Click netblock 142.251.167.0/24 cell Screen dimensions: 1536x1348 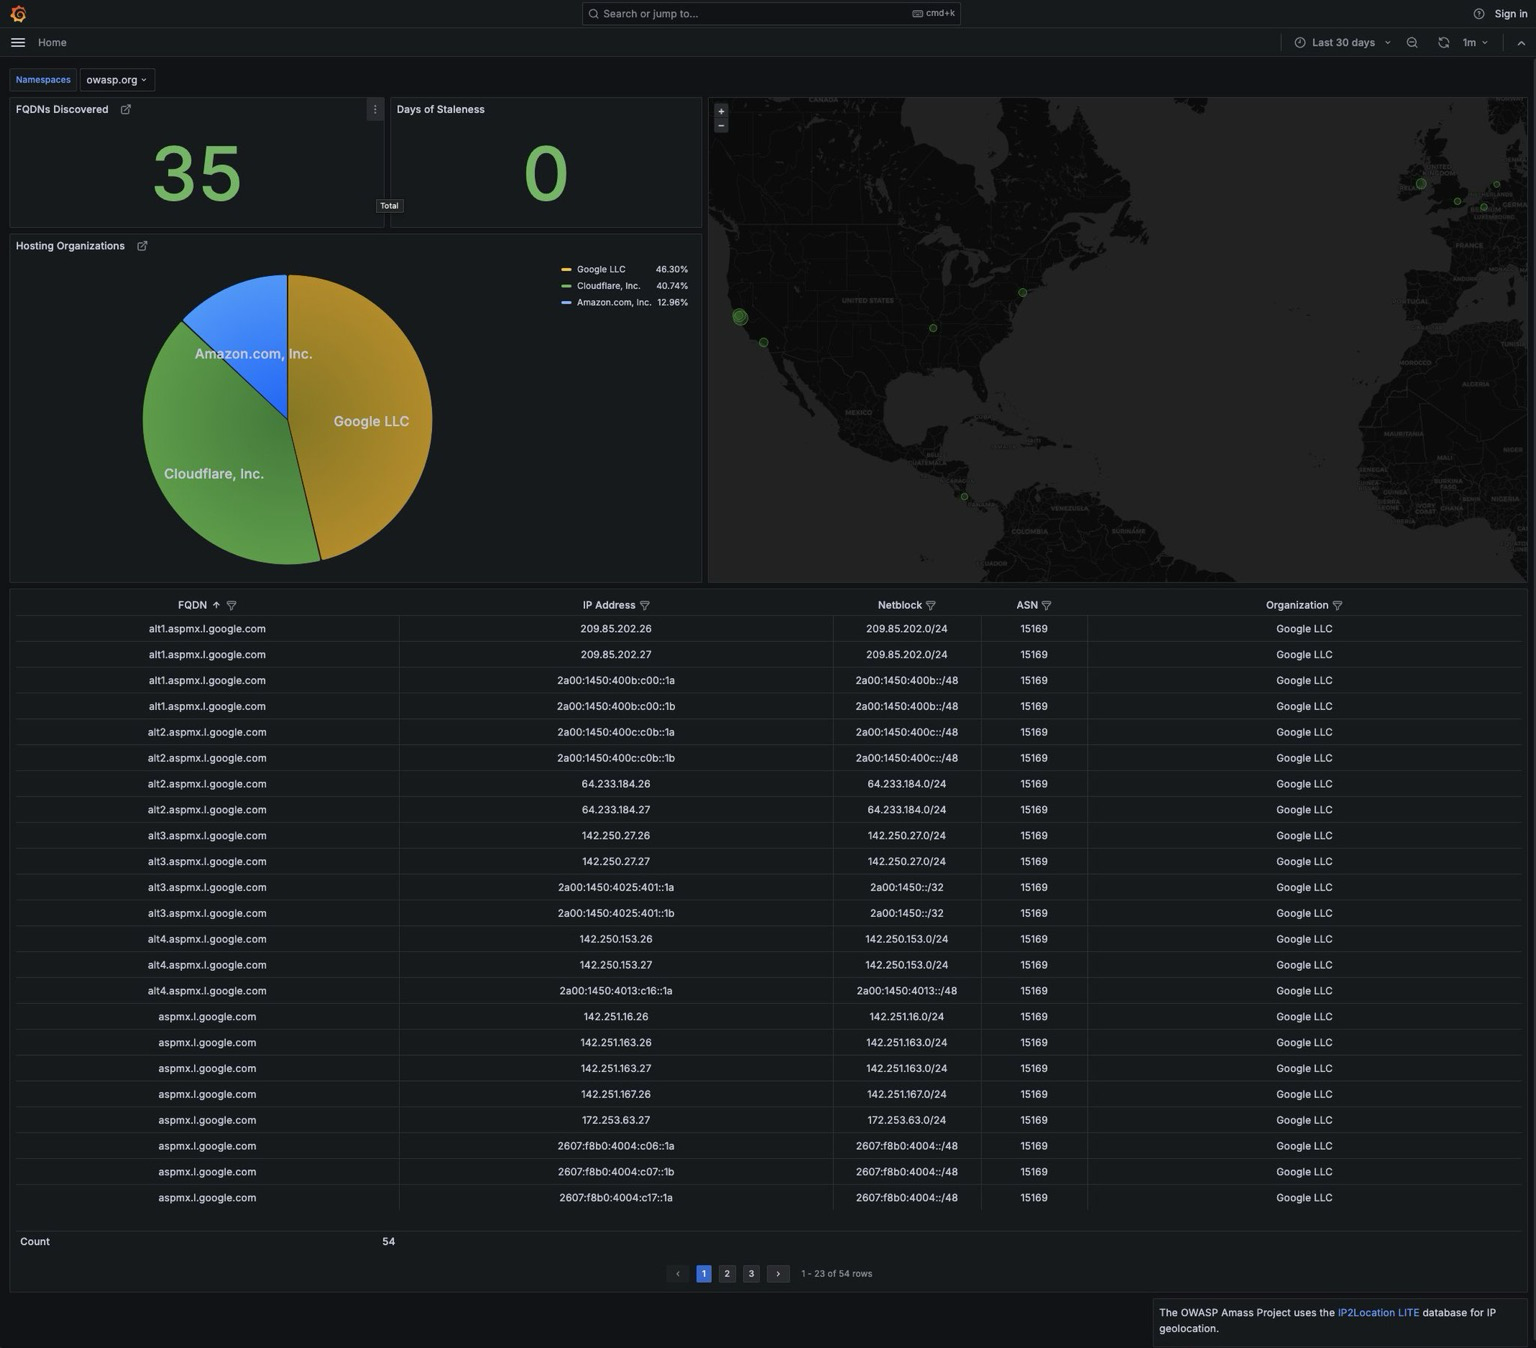coord(907,1094)
